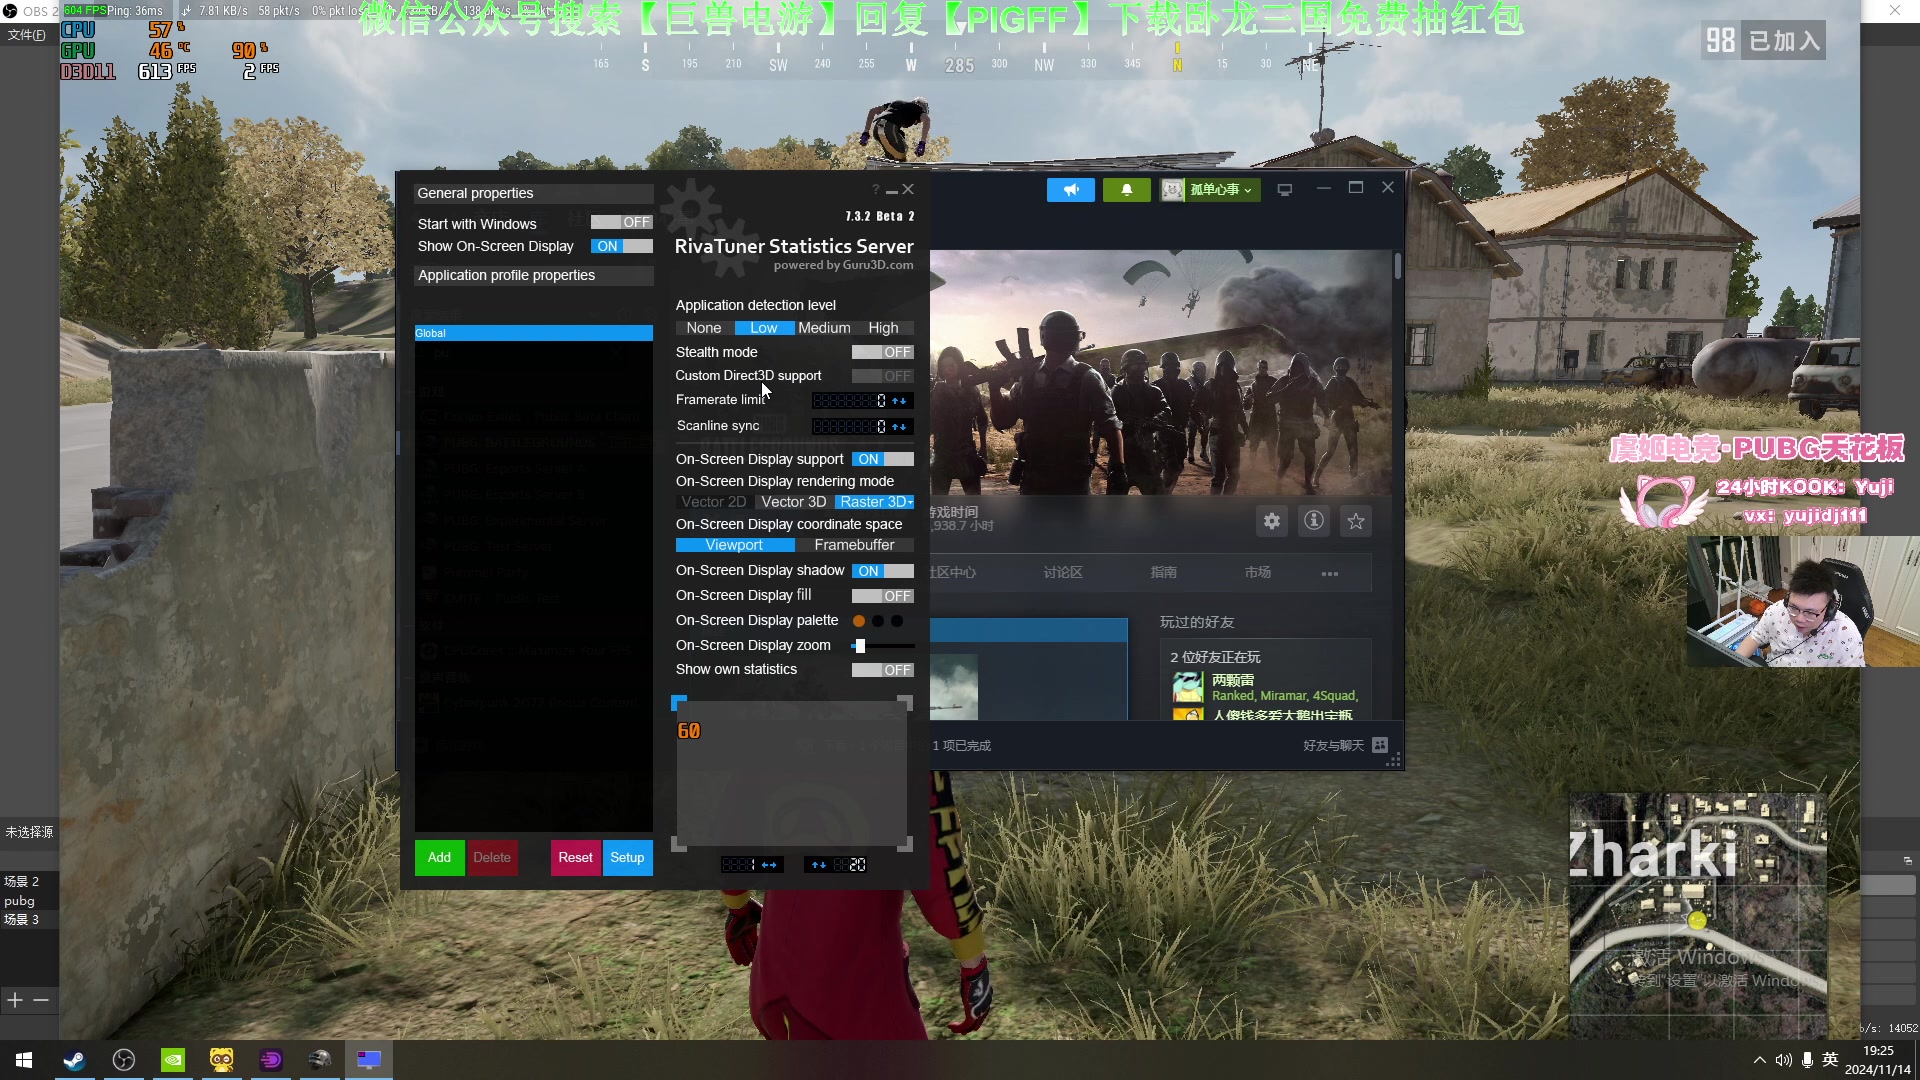Click OSD vertical position arrows
1920x1080 pixels.
coord(819,865)
